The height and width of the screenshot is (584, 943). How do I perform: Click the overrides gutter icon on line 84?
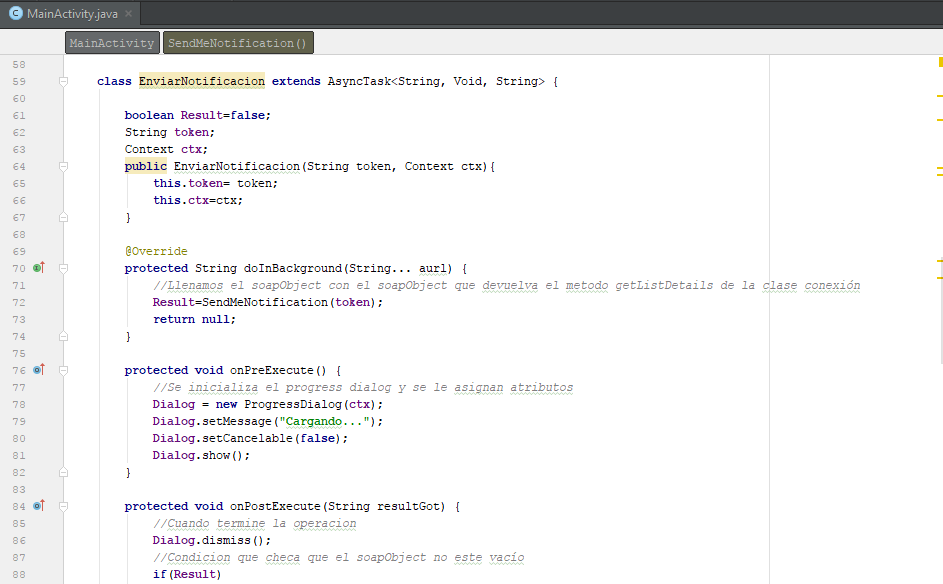coord(38,505)
